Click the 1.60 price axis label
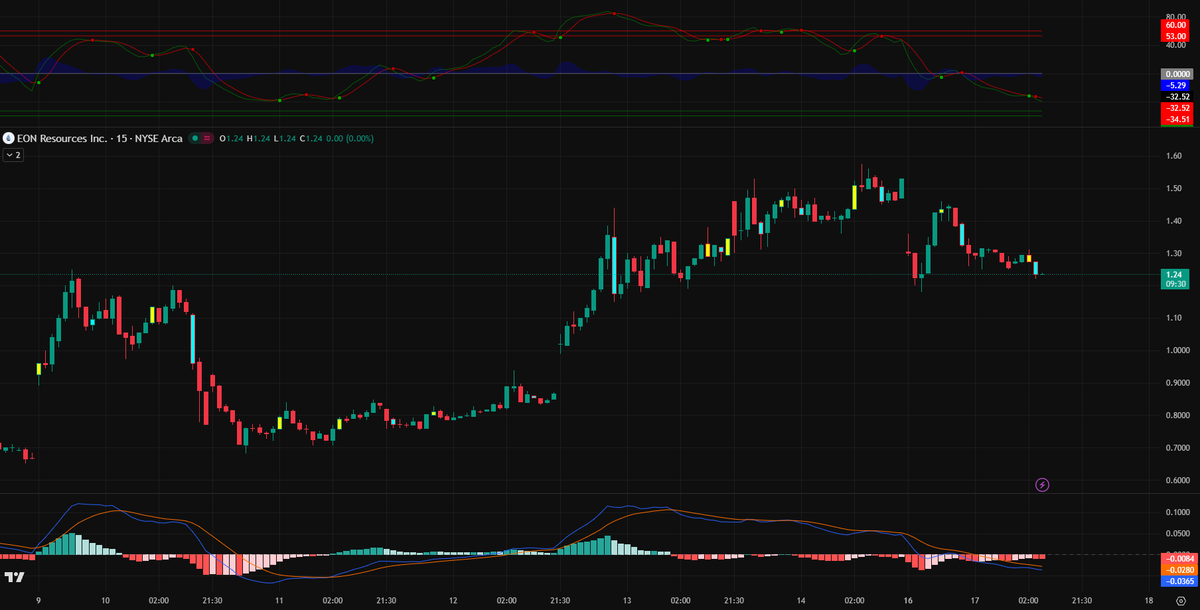The width and height of the screenshot is (1200, 610). (1174, 156)
